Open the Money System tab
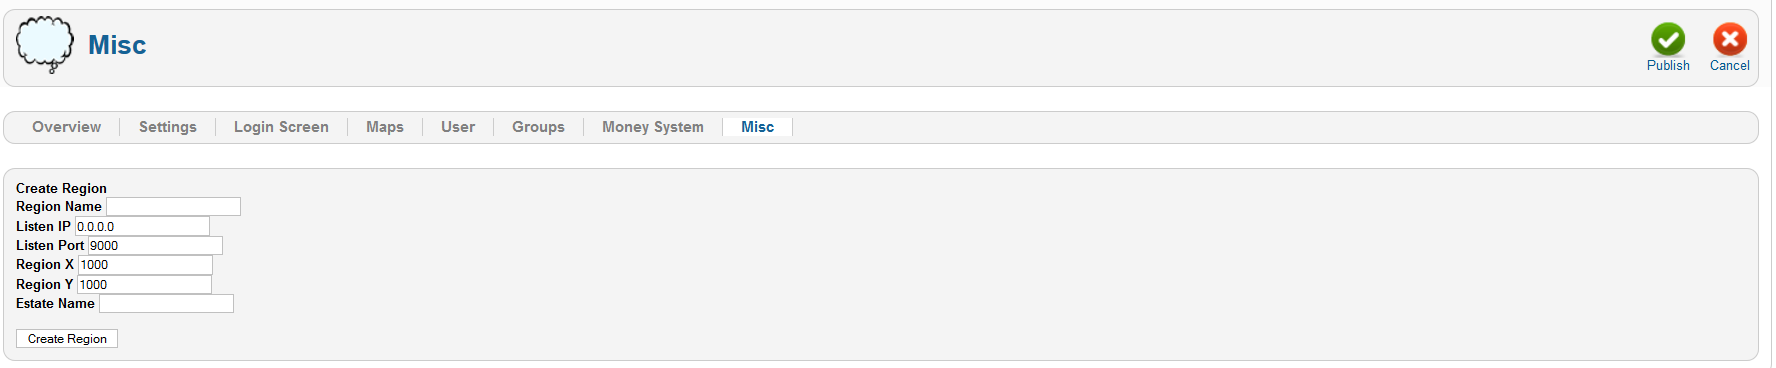 [653, 127]
